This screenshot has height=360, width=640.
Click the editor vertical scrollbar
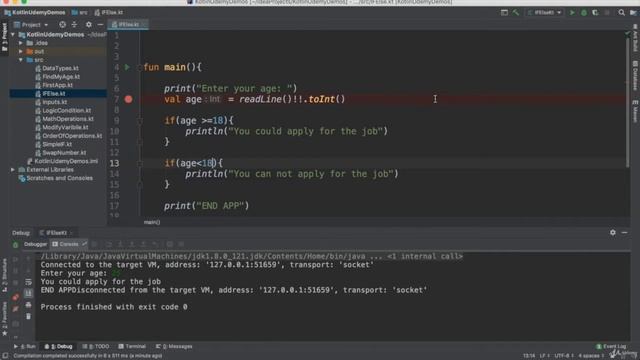click(628, 102)
